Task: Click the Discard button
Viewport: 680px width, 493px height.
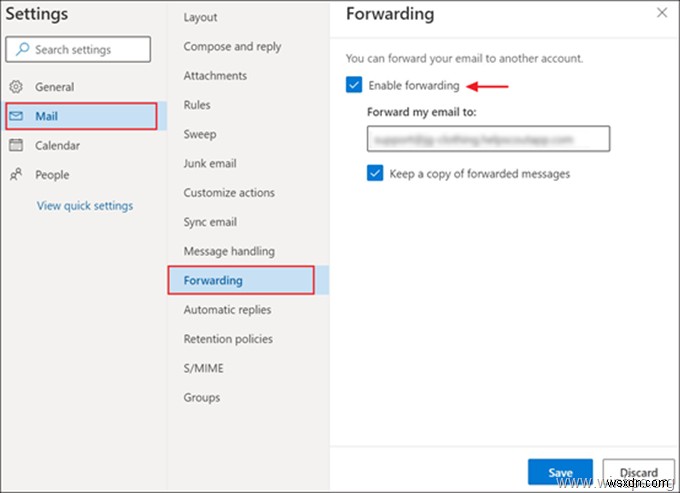Action: pos(637,473)
